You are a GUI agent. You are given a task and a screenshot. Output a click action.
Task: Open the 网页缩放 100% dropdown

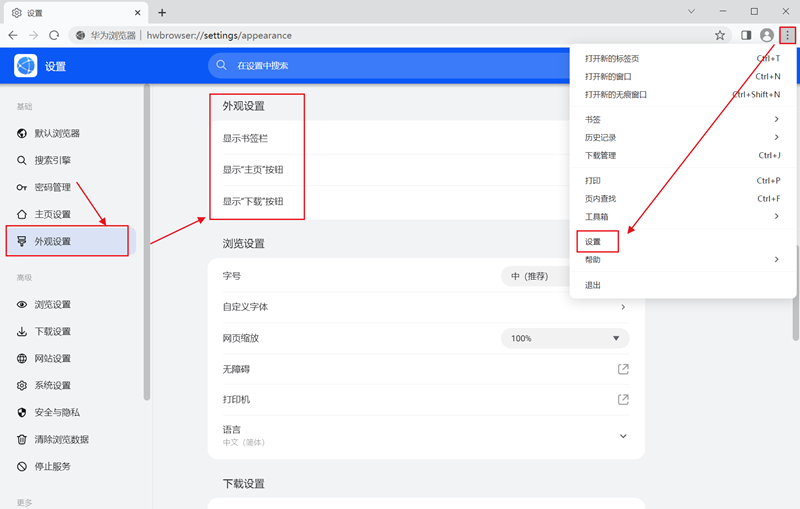tap(565, 338)
